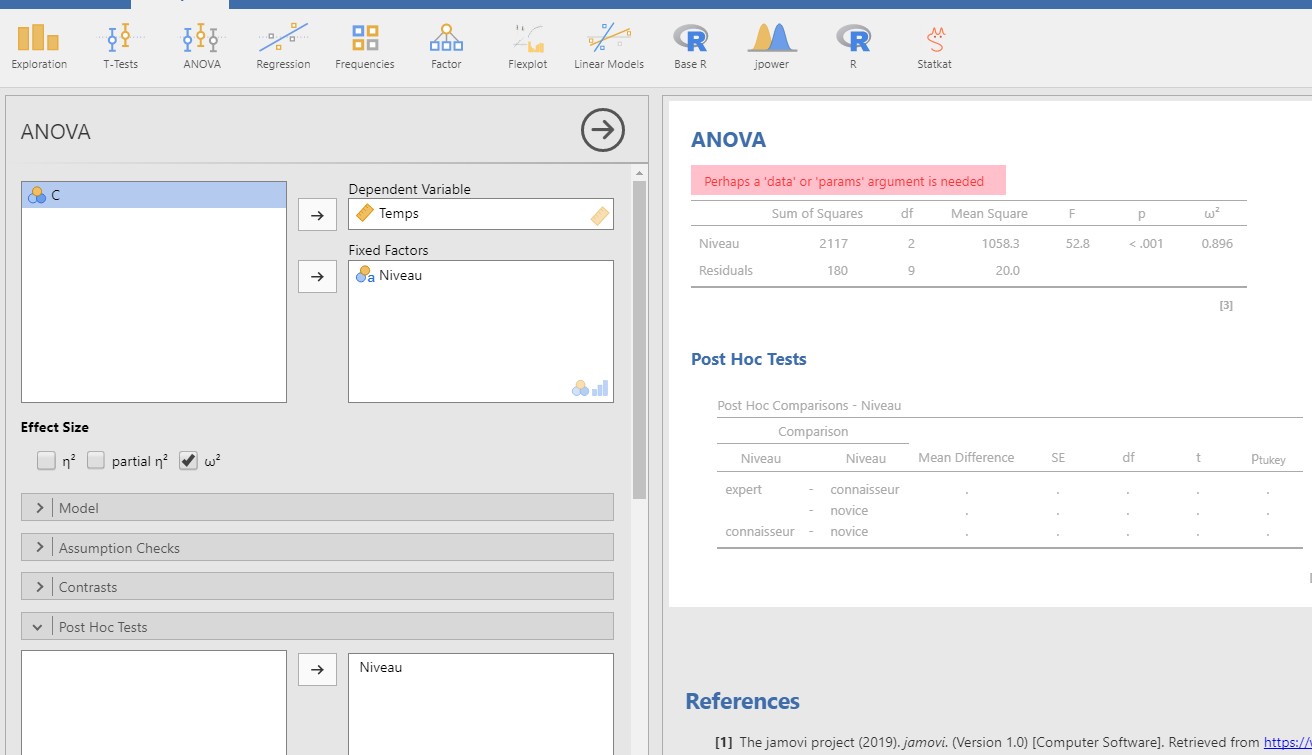Image resolution: width=1312 pixels, height=755 pixels.
Task: Click the References heading in results
Action: coord(743,701)
